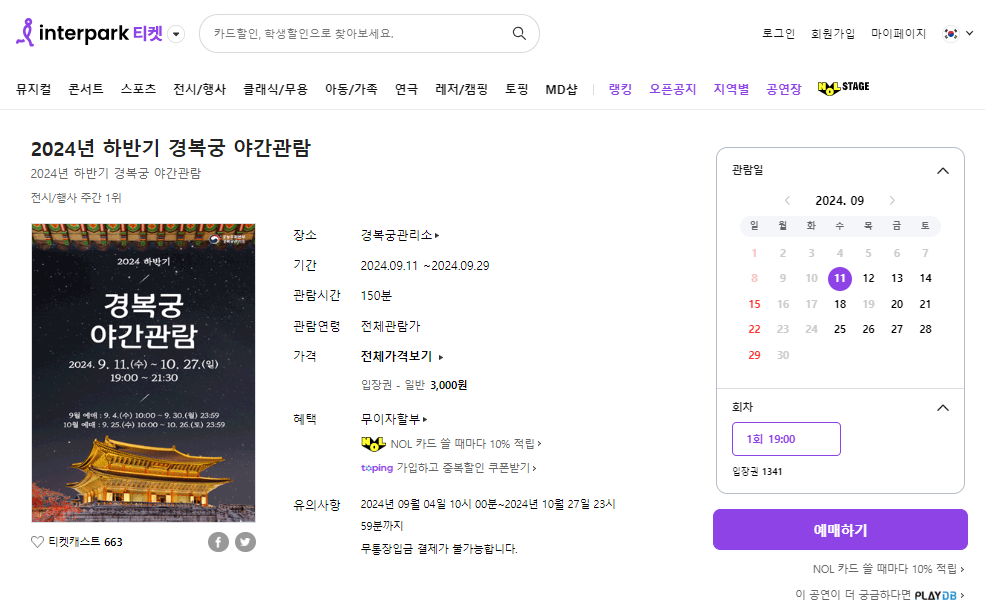Collapse the 관람일 calendar panel
This screenshot has height=610, width=985.
point(941,170)
